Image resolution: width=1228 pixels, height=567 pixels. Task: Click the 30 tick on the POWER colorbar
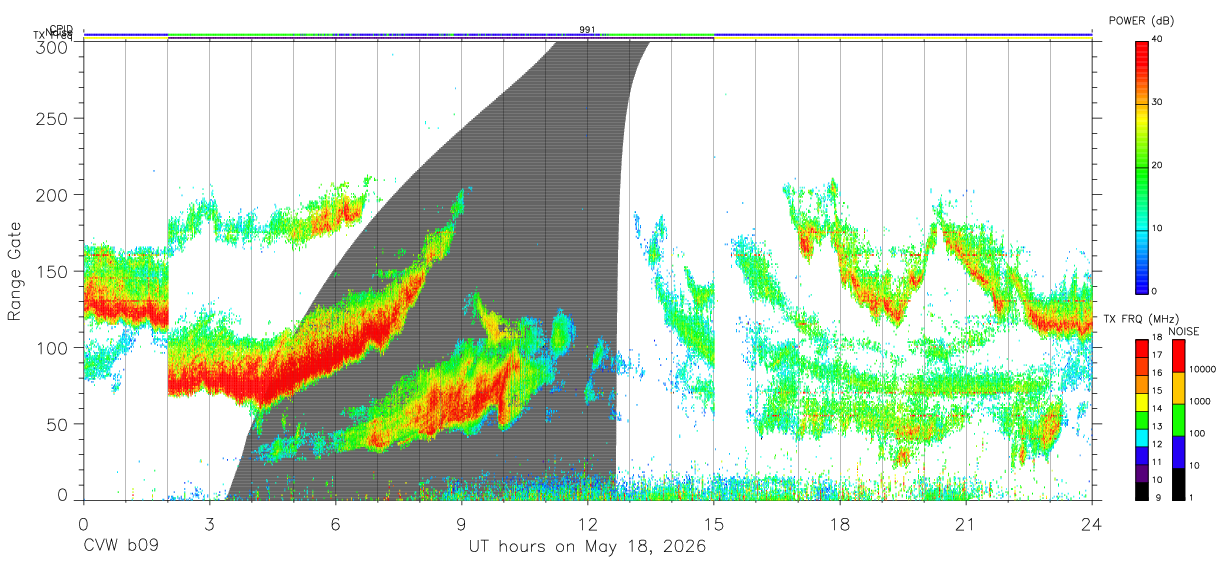1157,102
